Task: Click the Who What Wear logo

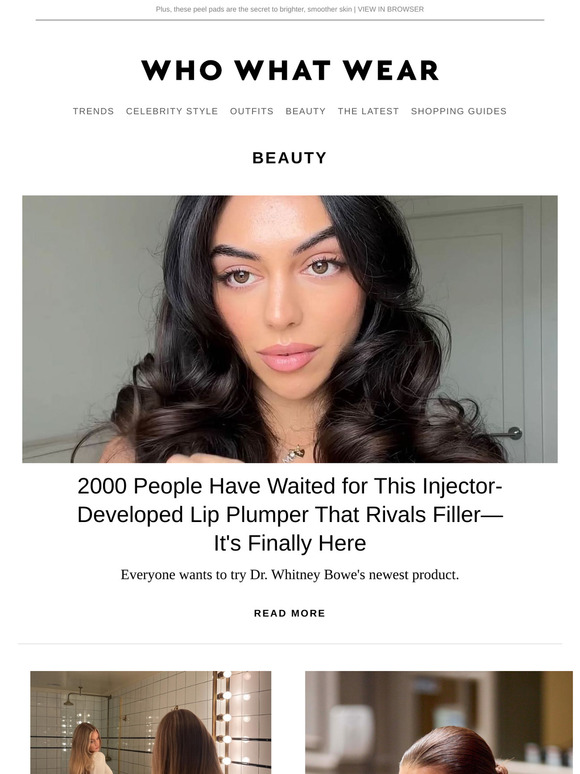Action: click(x=290, y=70)
